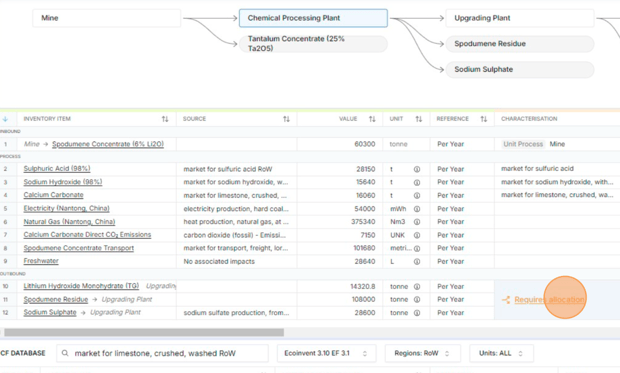Viewport: 620px width, 373px height.
Task: Open unit info icon for Sodium Sulphate row
Action: coord(417,313)
